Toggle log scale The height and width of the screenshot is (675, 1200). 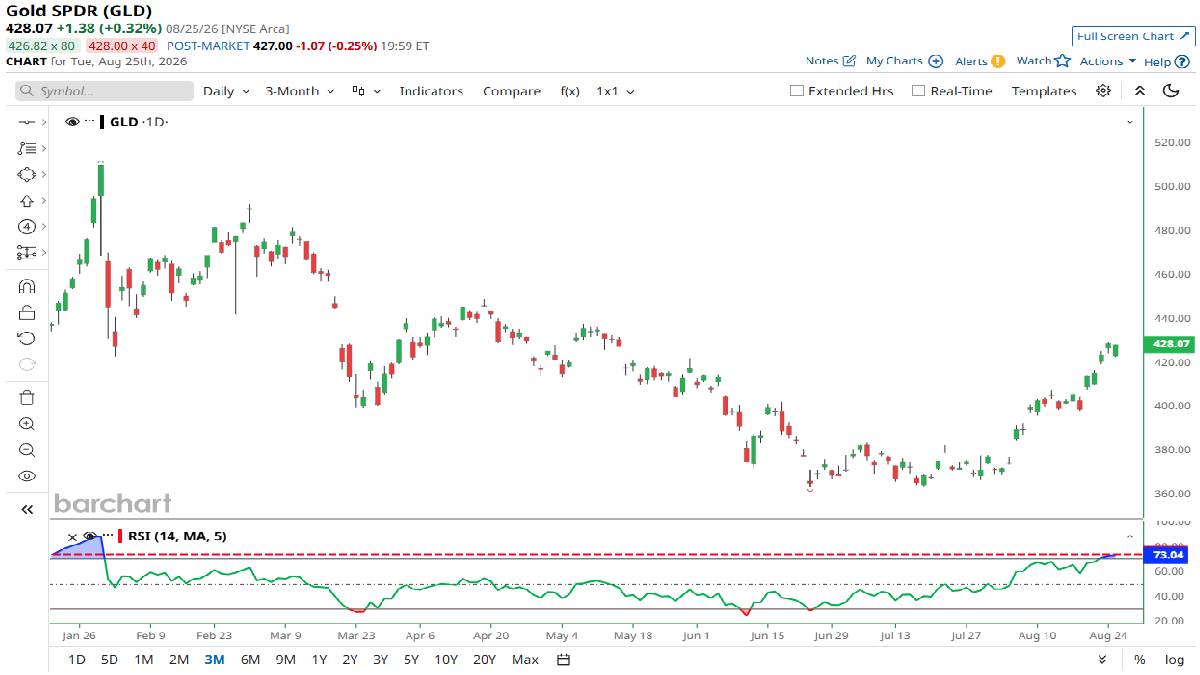[1174, 659]
